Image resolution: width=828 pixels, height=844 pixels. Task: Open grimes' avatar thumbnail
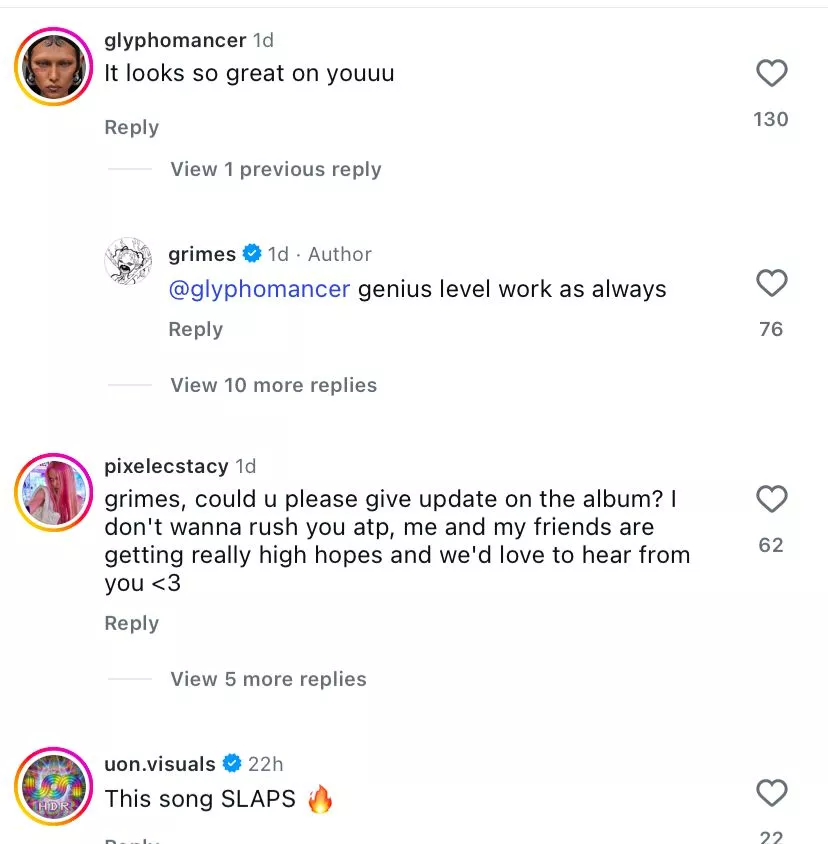[129, 262]
